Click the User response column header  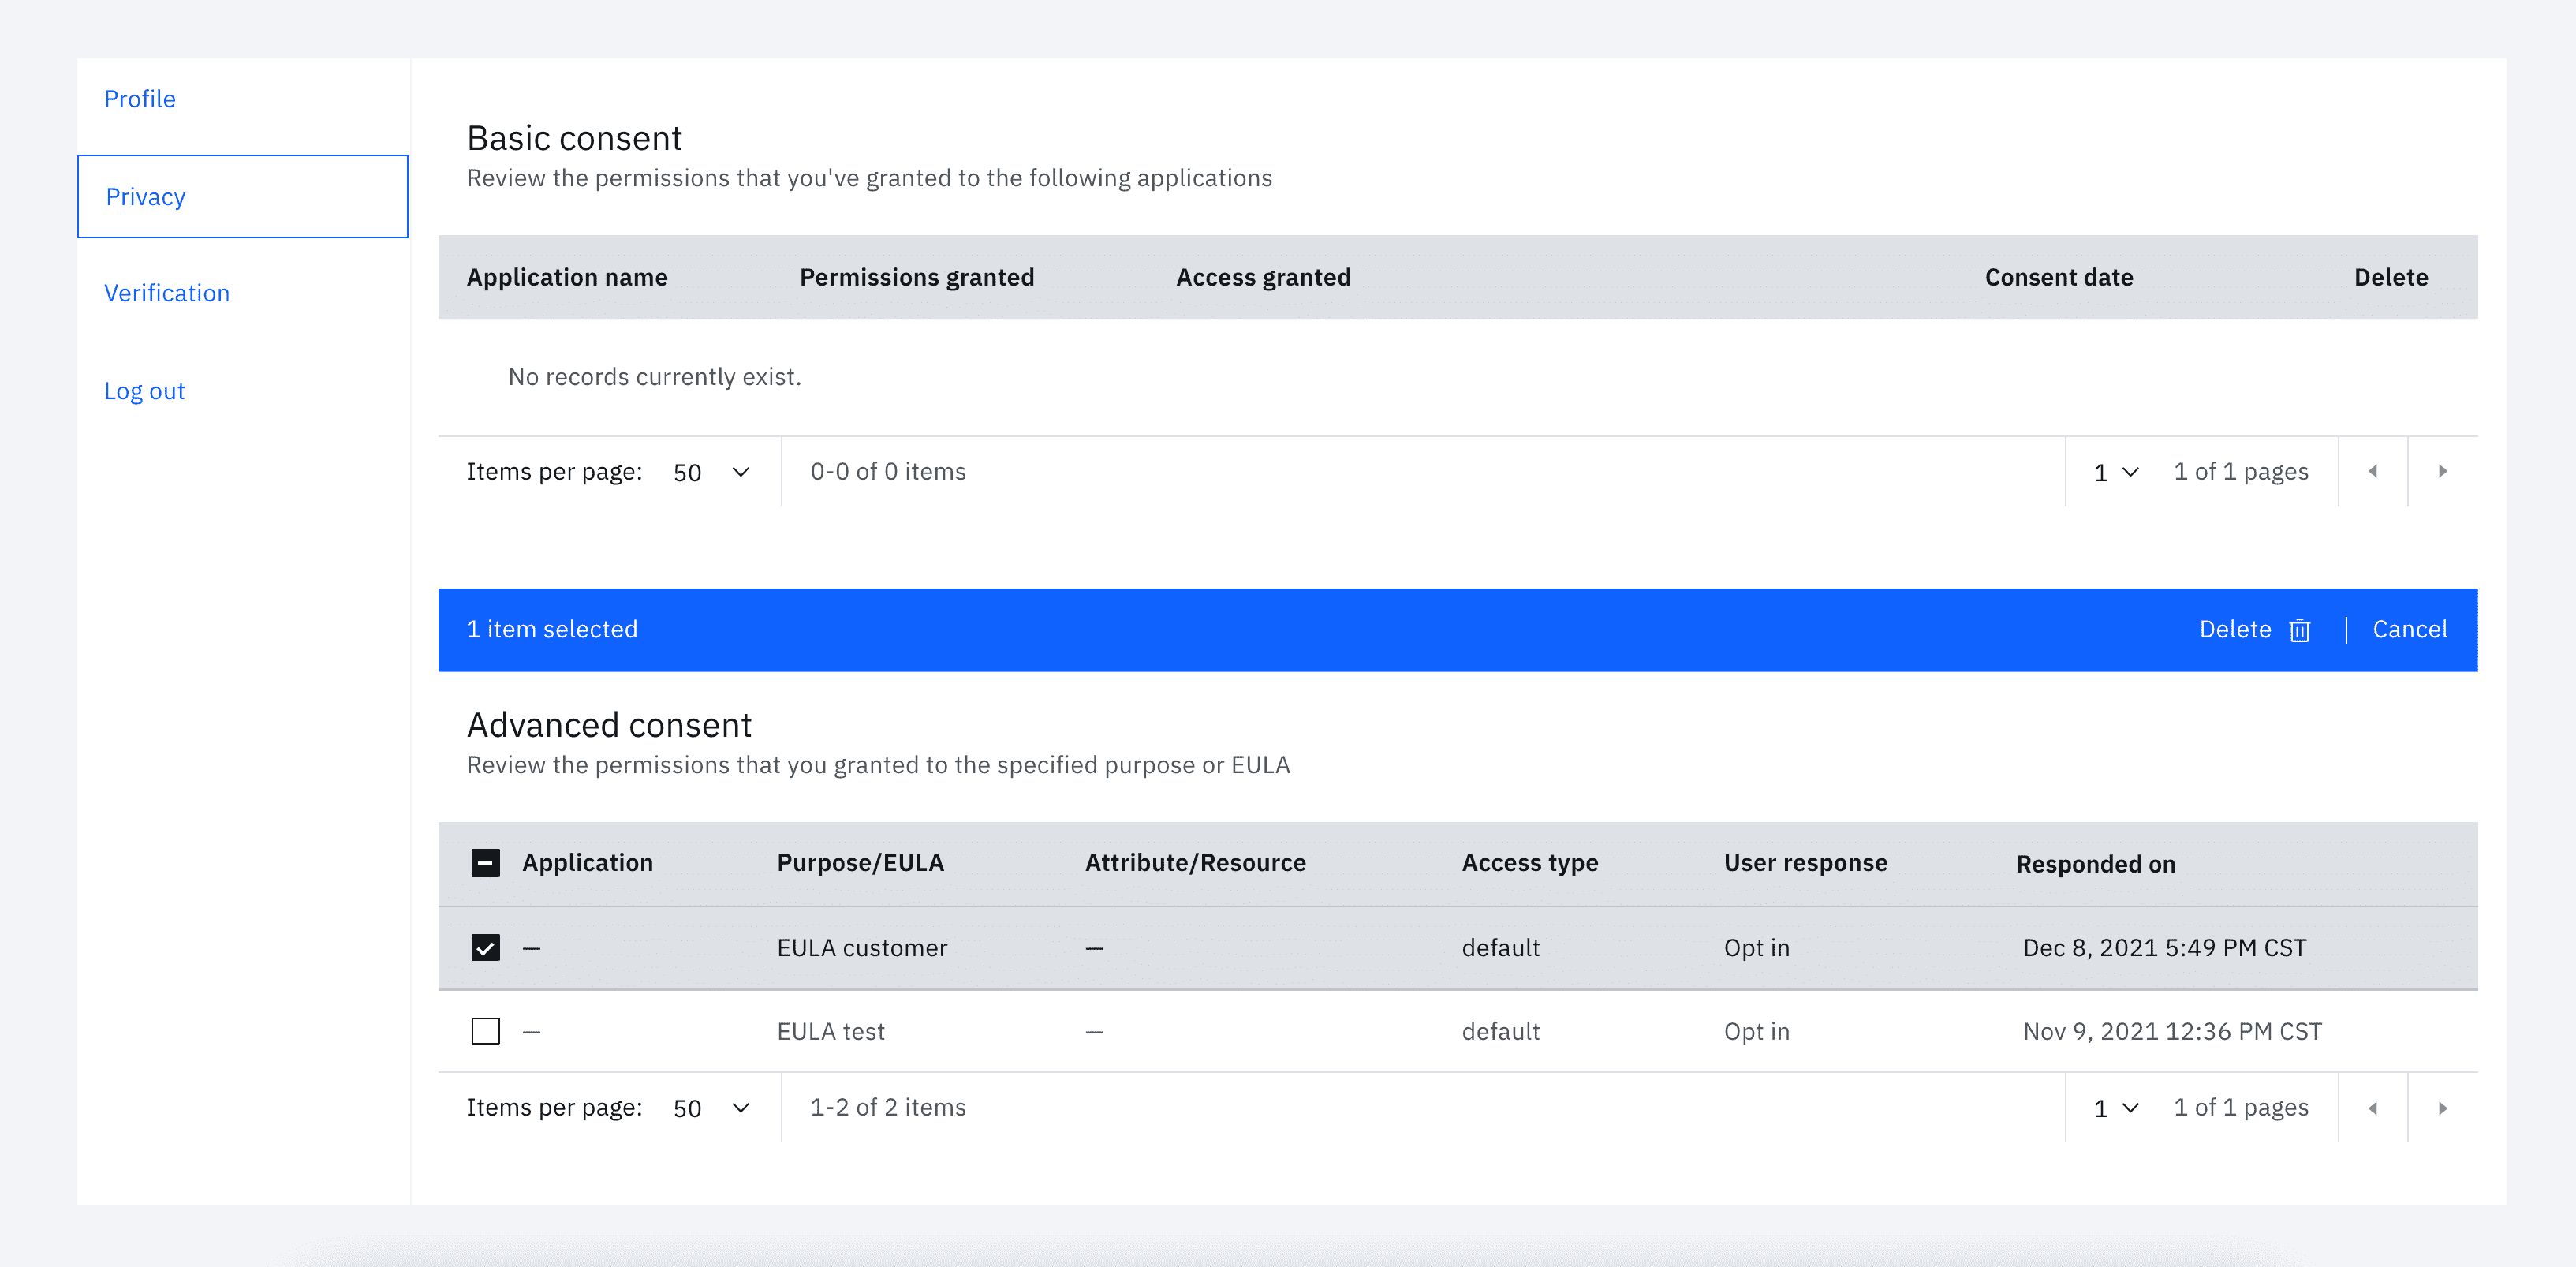coord(1805,863)
